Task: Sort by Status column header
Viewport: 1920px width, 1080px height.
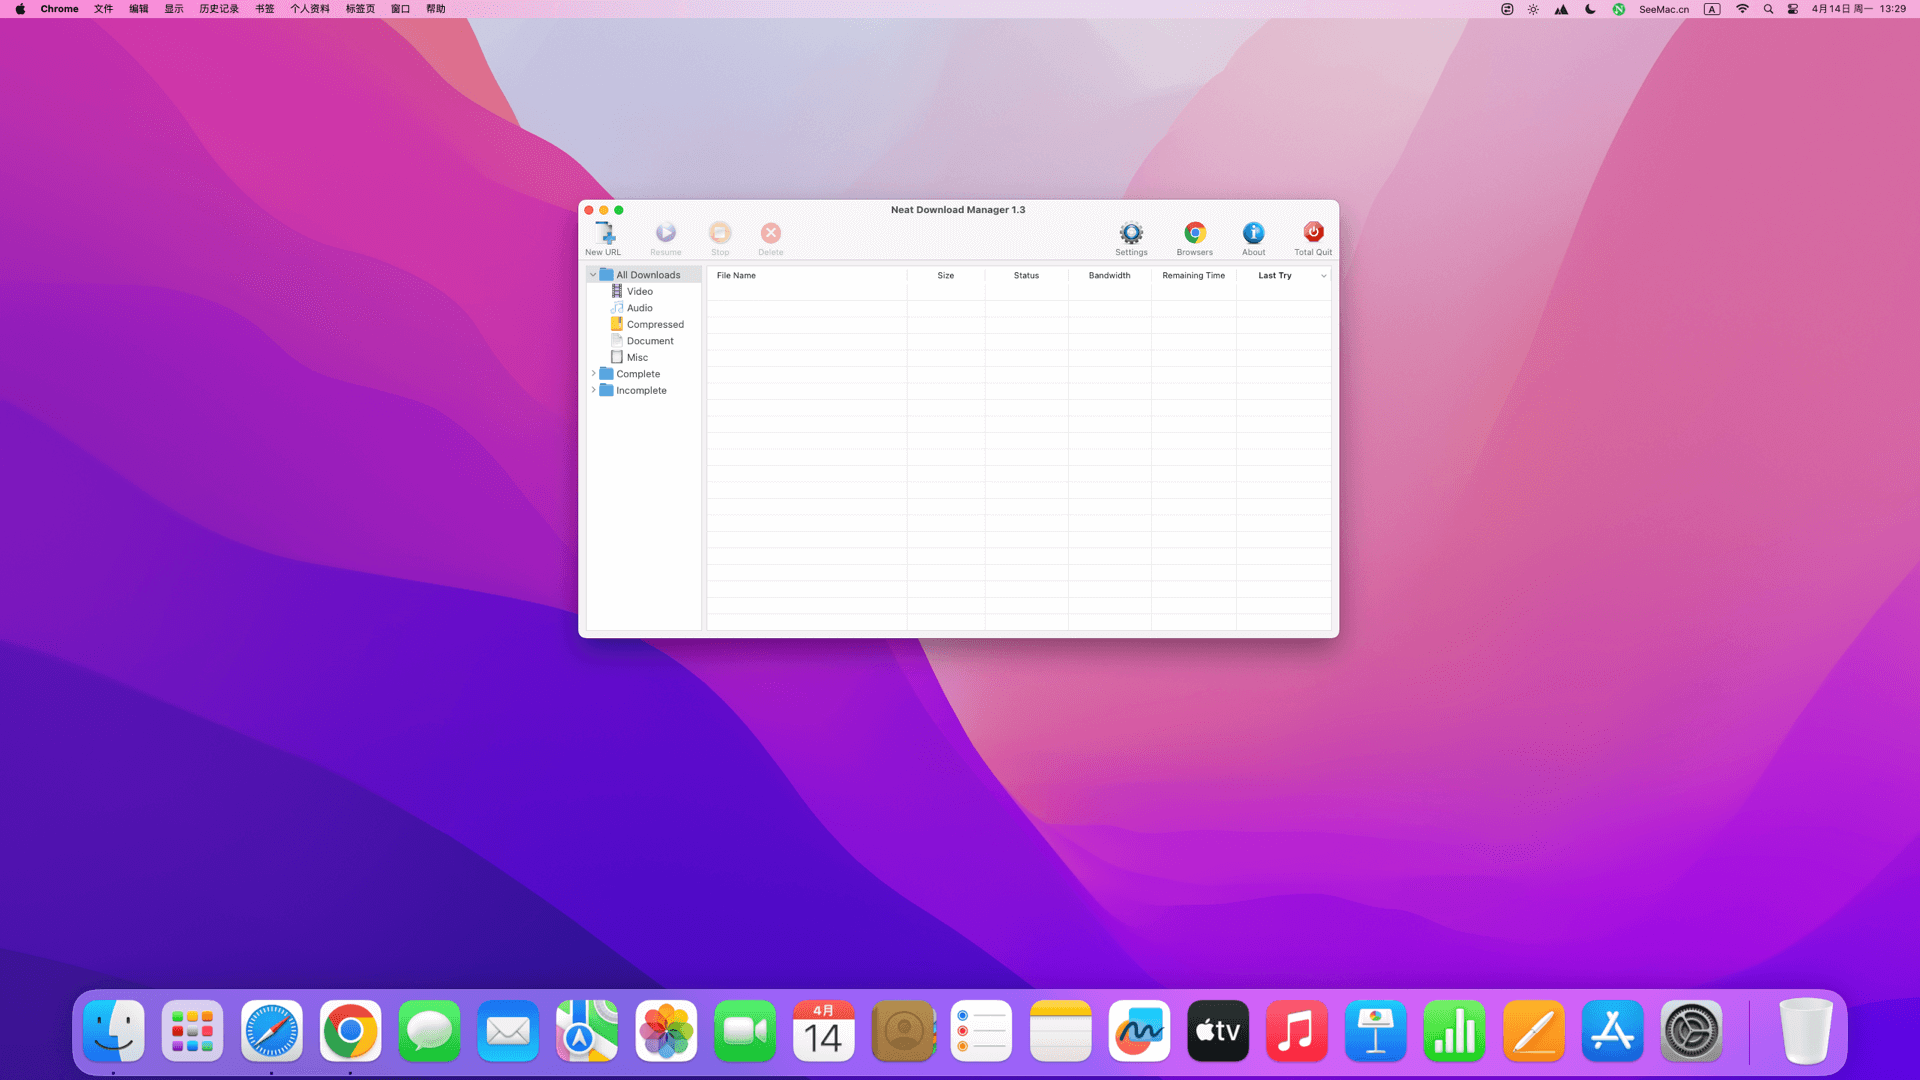Action: 1026,275
